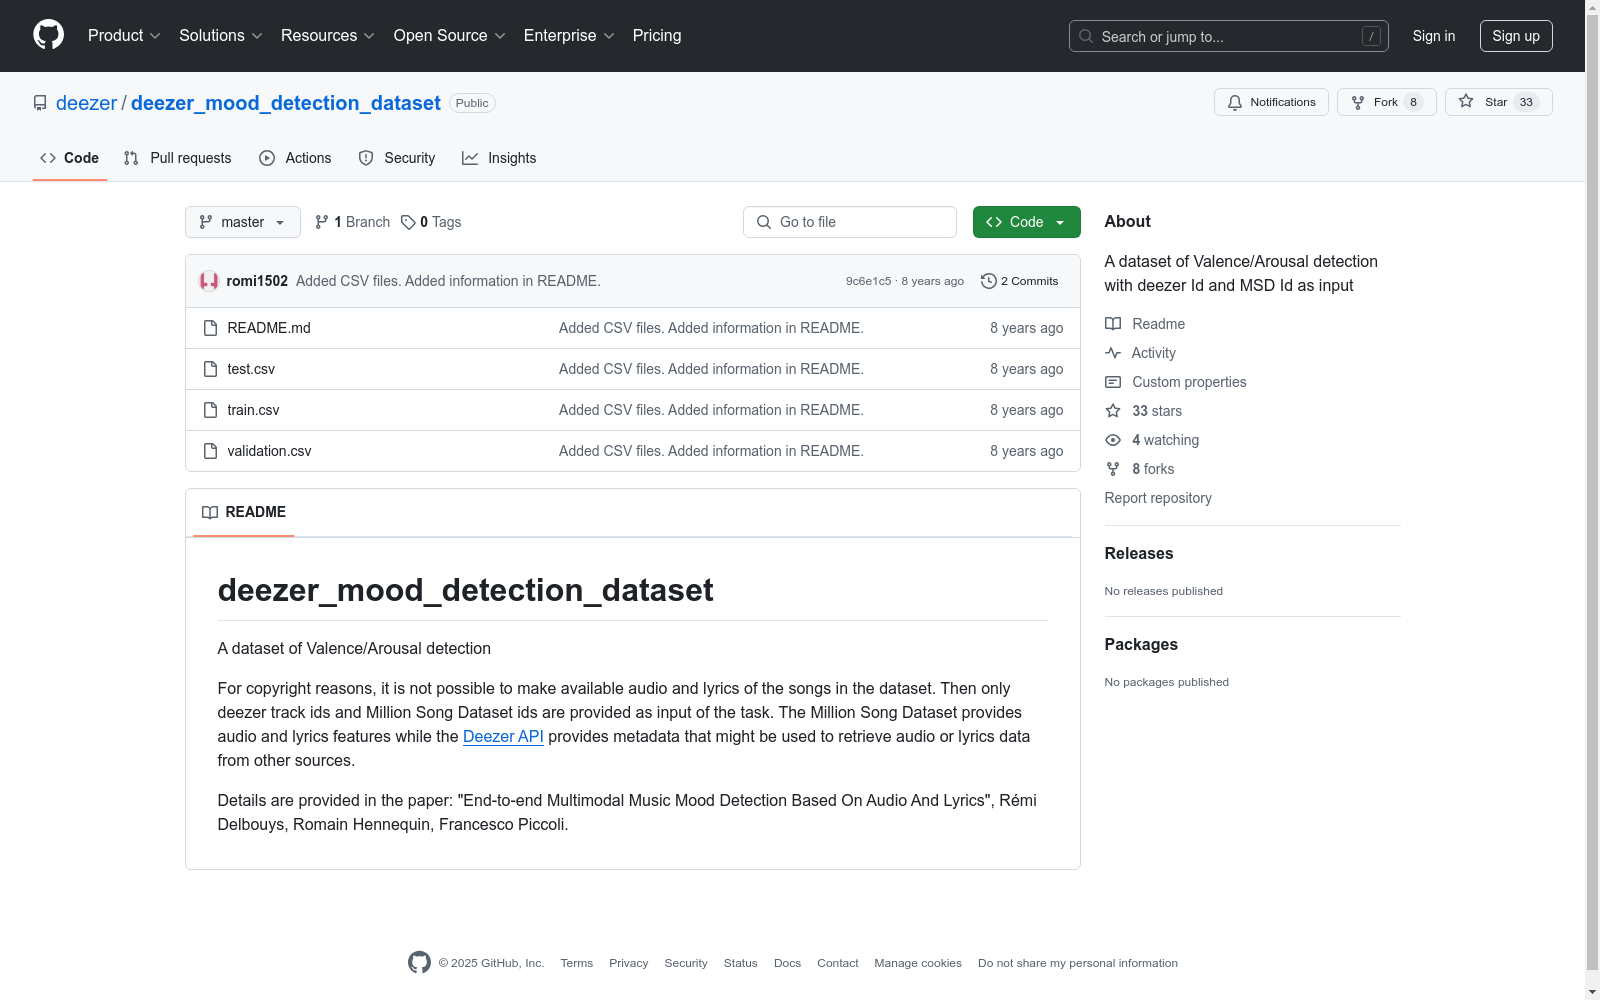Click the fork icon beside 8 forks

(1113, 469)
